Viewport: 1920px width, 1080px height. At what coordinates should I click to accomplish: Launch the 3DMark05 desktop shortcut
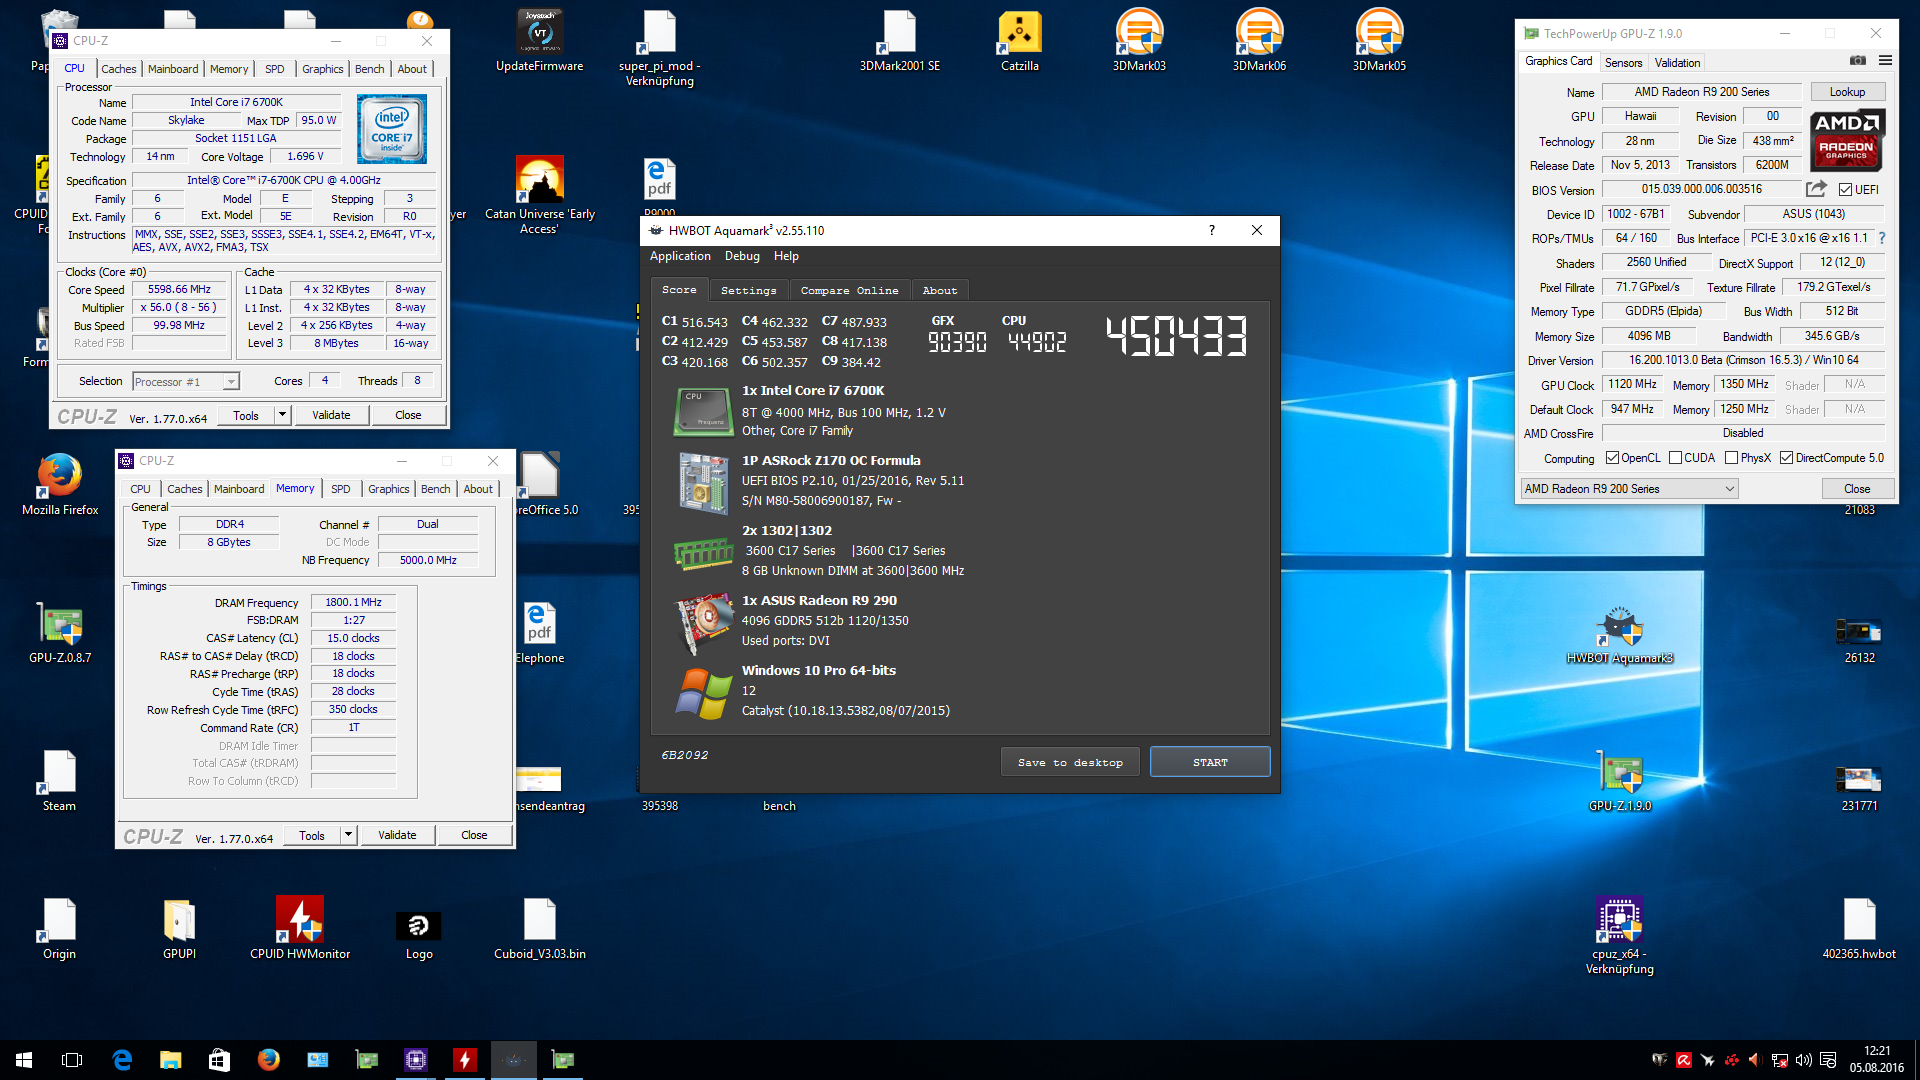tap(1379, 40)
